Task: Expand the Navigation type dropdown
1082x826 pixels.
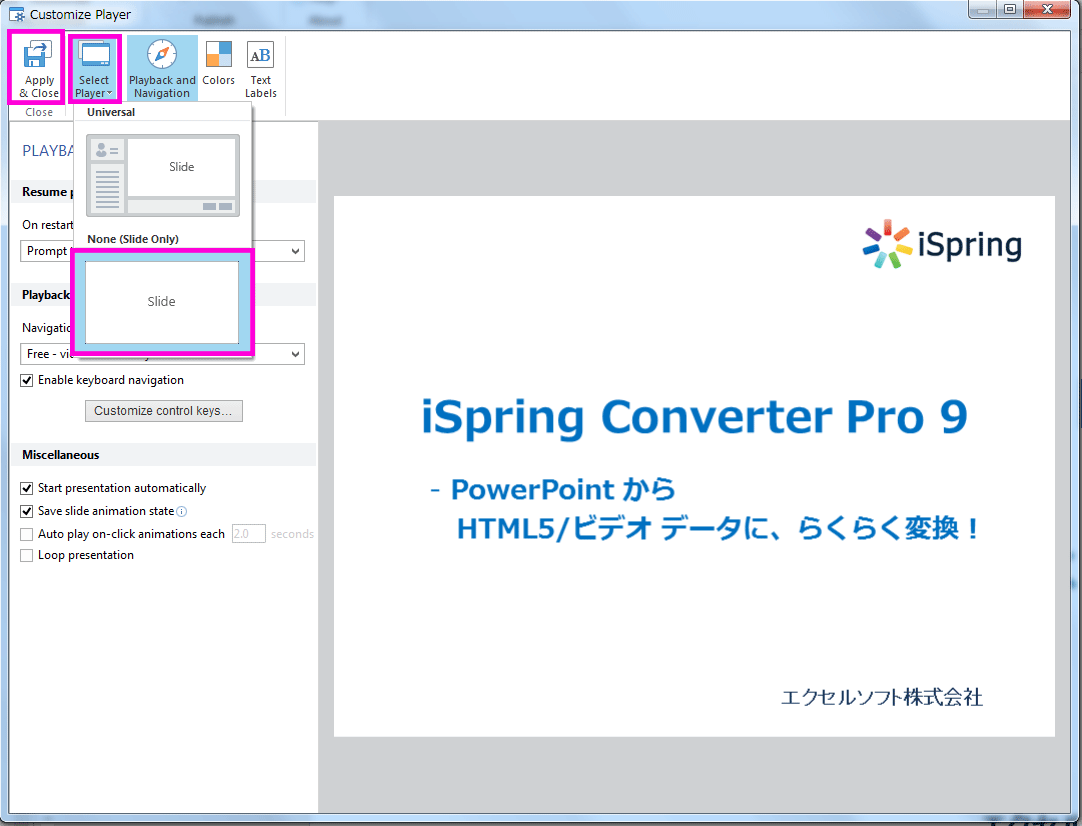Action: (295, 354)
